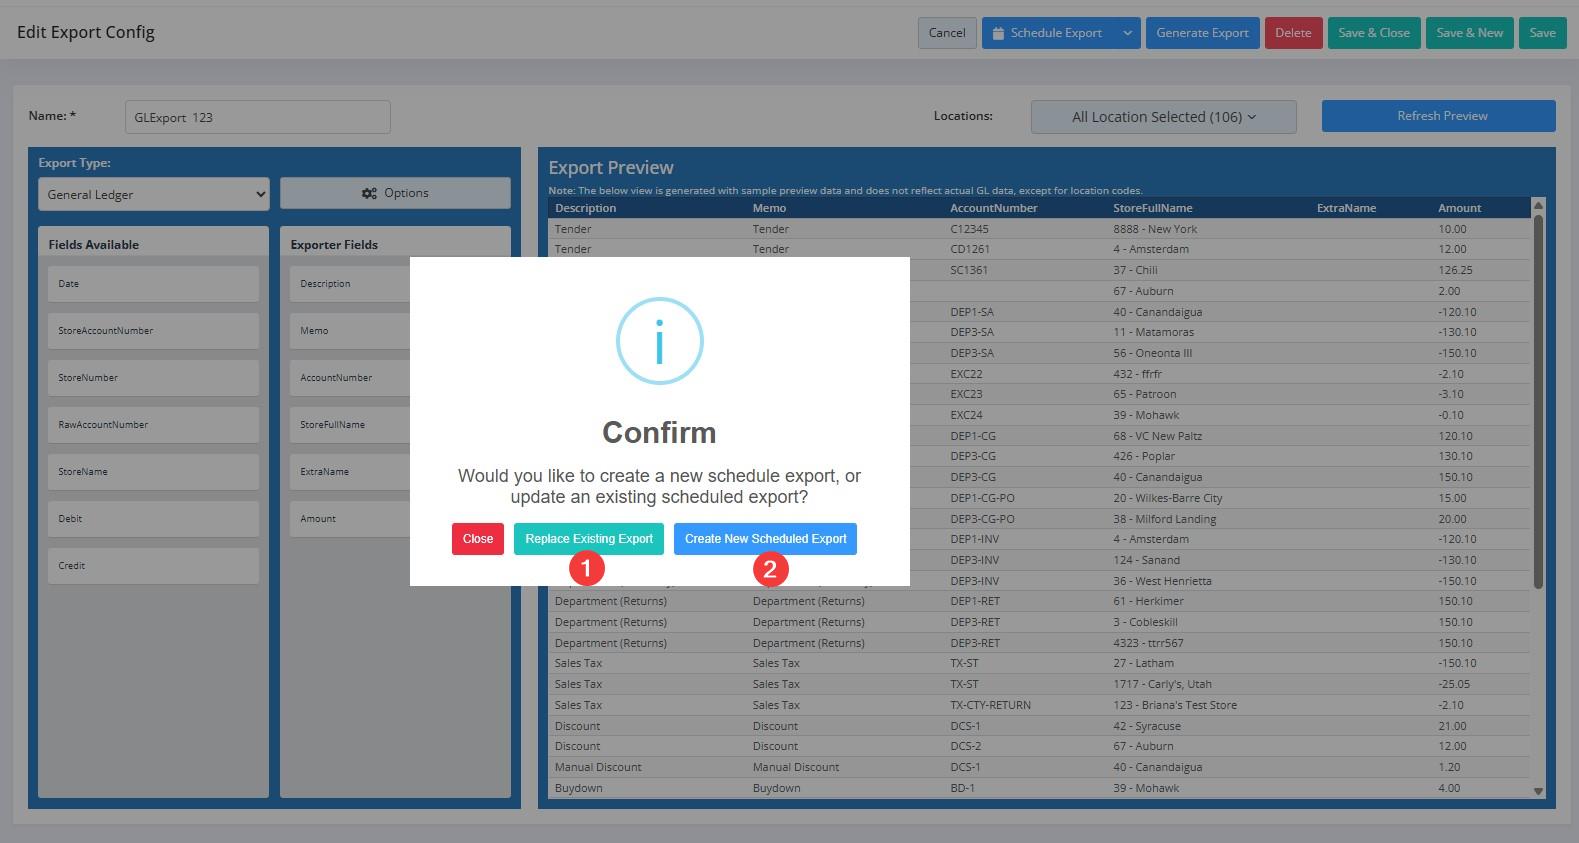Click Save & Close button
Screen dimensions: 1579x843
click(1374, 33)
